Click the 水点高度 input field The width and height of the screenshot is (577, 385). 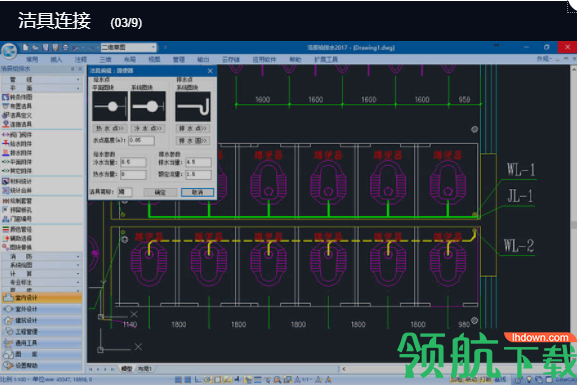141,140
